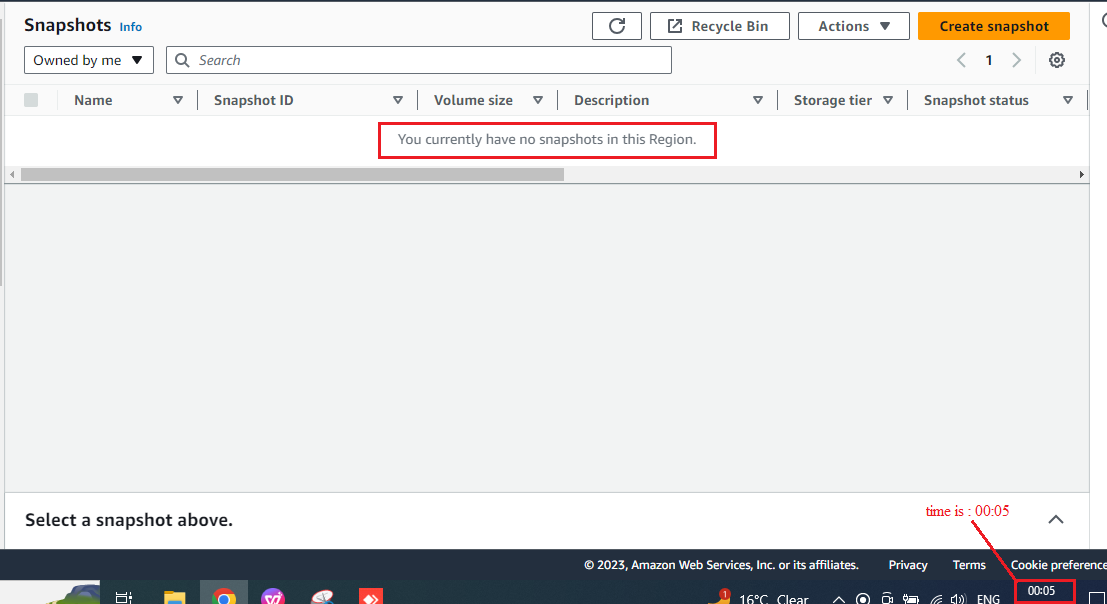The width and height of the screenshot is (1107, 604).
Task: Click the Create snapshot button
Action: [x=993, y=26]
